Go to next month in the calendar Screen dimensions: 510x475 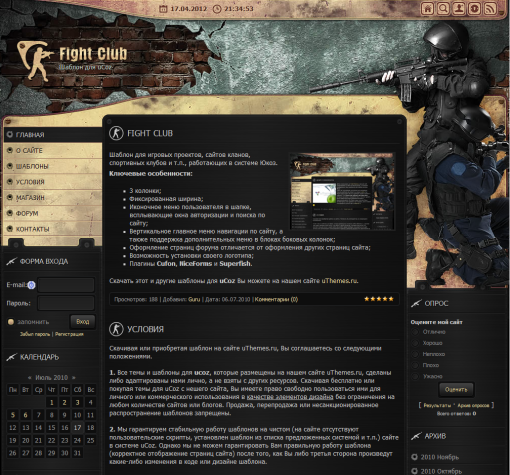tap(74, 378)
